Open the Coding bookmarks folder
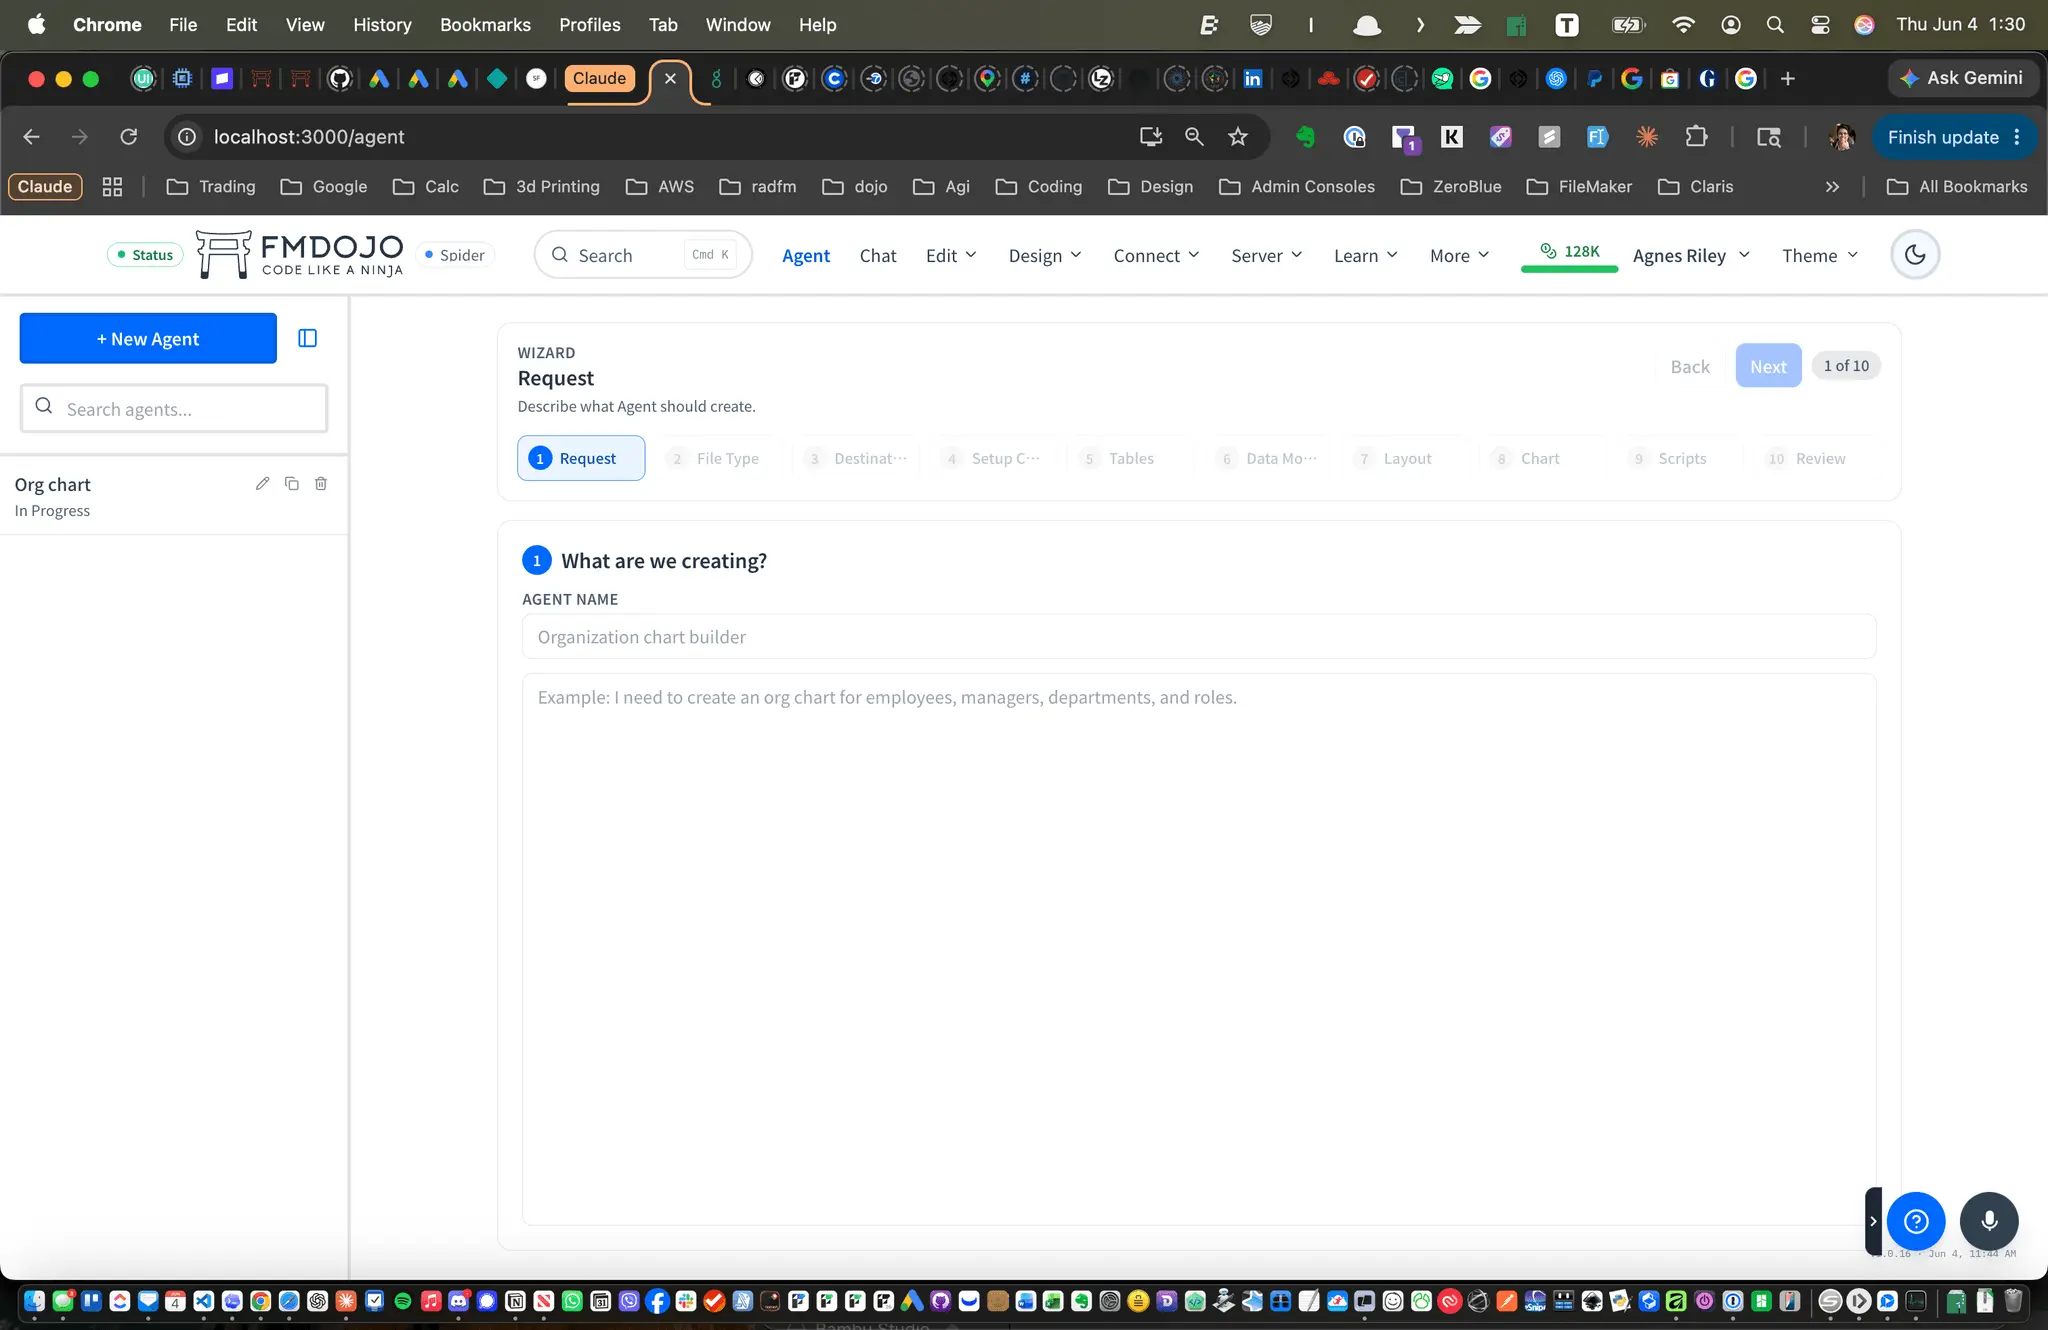The height and width of the screenshot is (1330, 2048). pyautogui.click(x=1039, y=187)
